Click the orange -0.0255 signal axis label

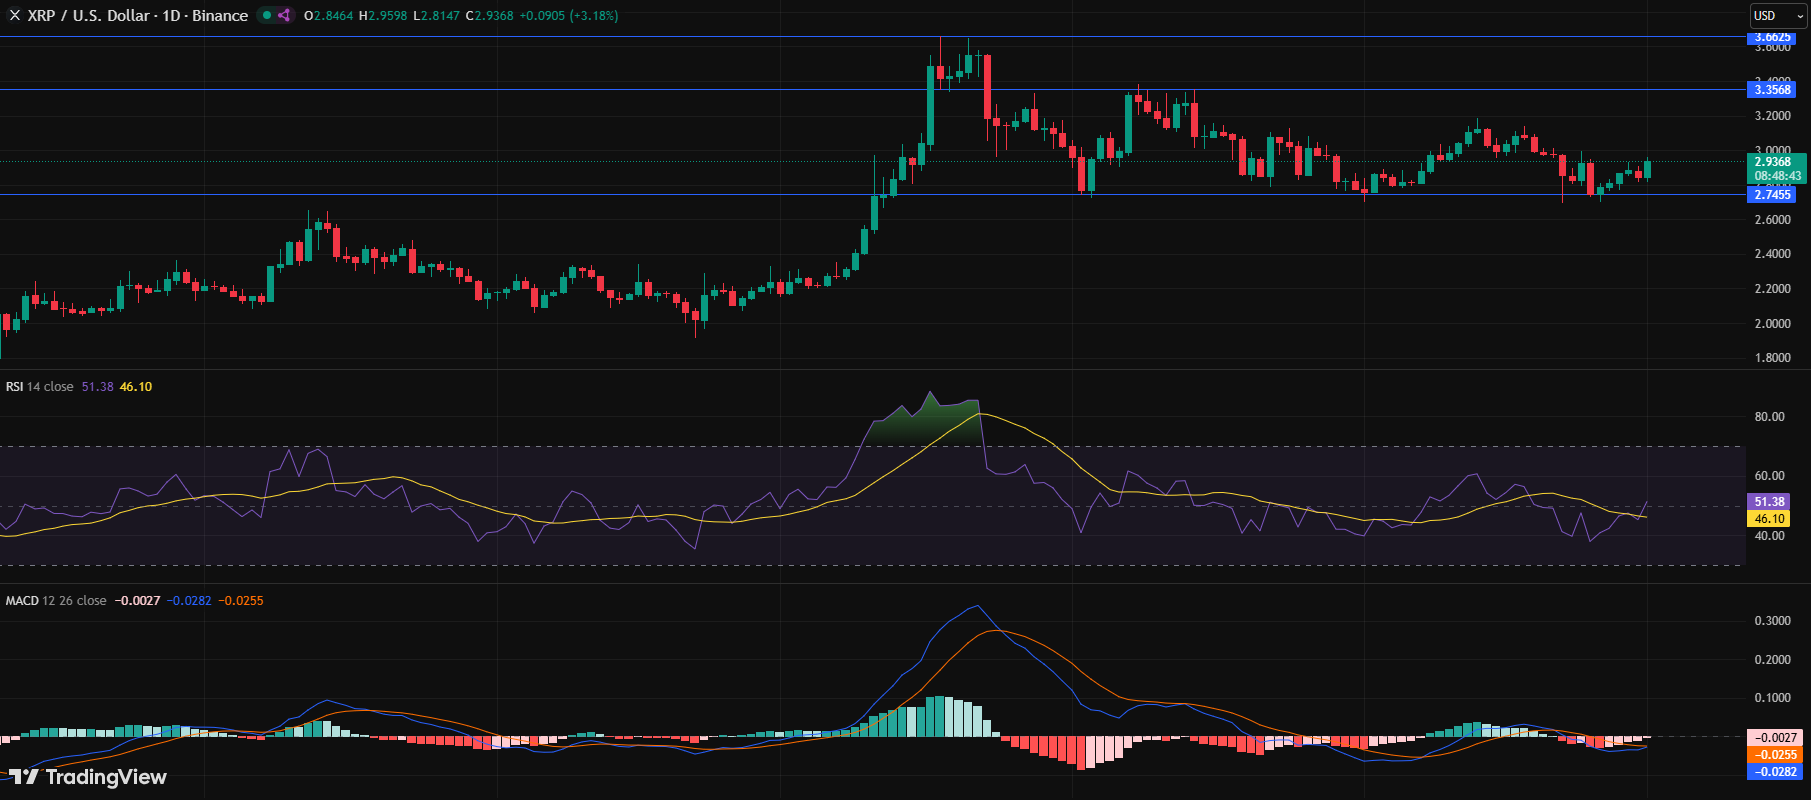coord(1773,755)
